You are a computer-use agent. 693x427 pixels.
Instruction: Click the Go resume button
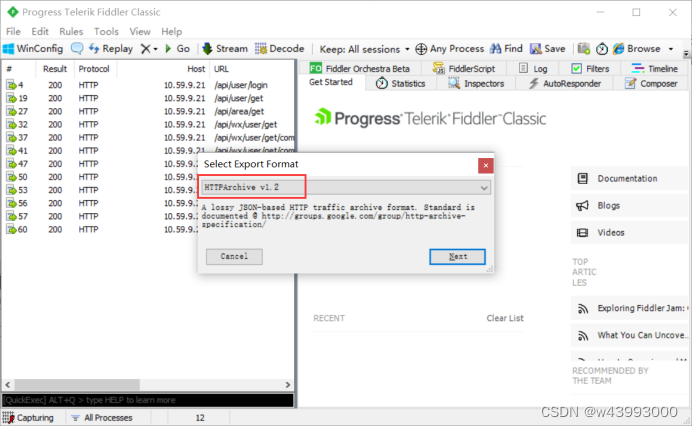click(178, 49)
